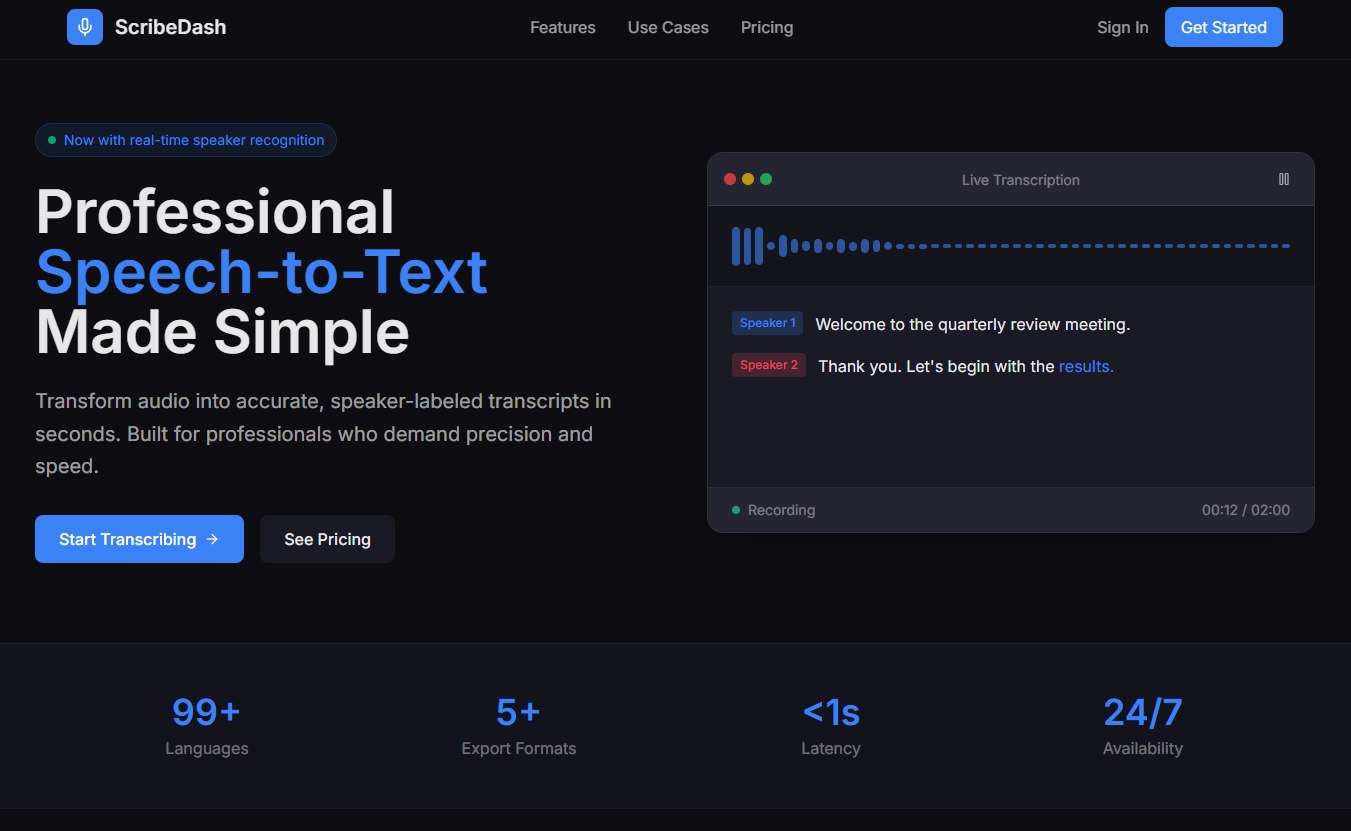Click the green window dot in Live Transcription
Viewport: 1351px width, 831px height.
point(766,179)
